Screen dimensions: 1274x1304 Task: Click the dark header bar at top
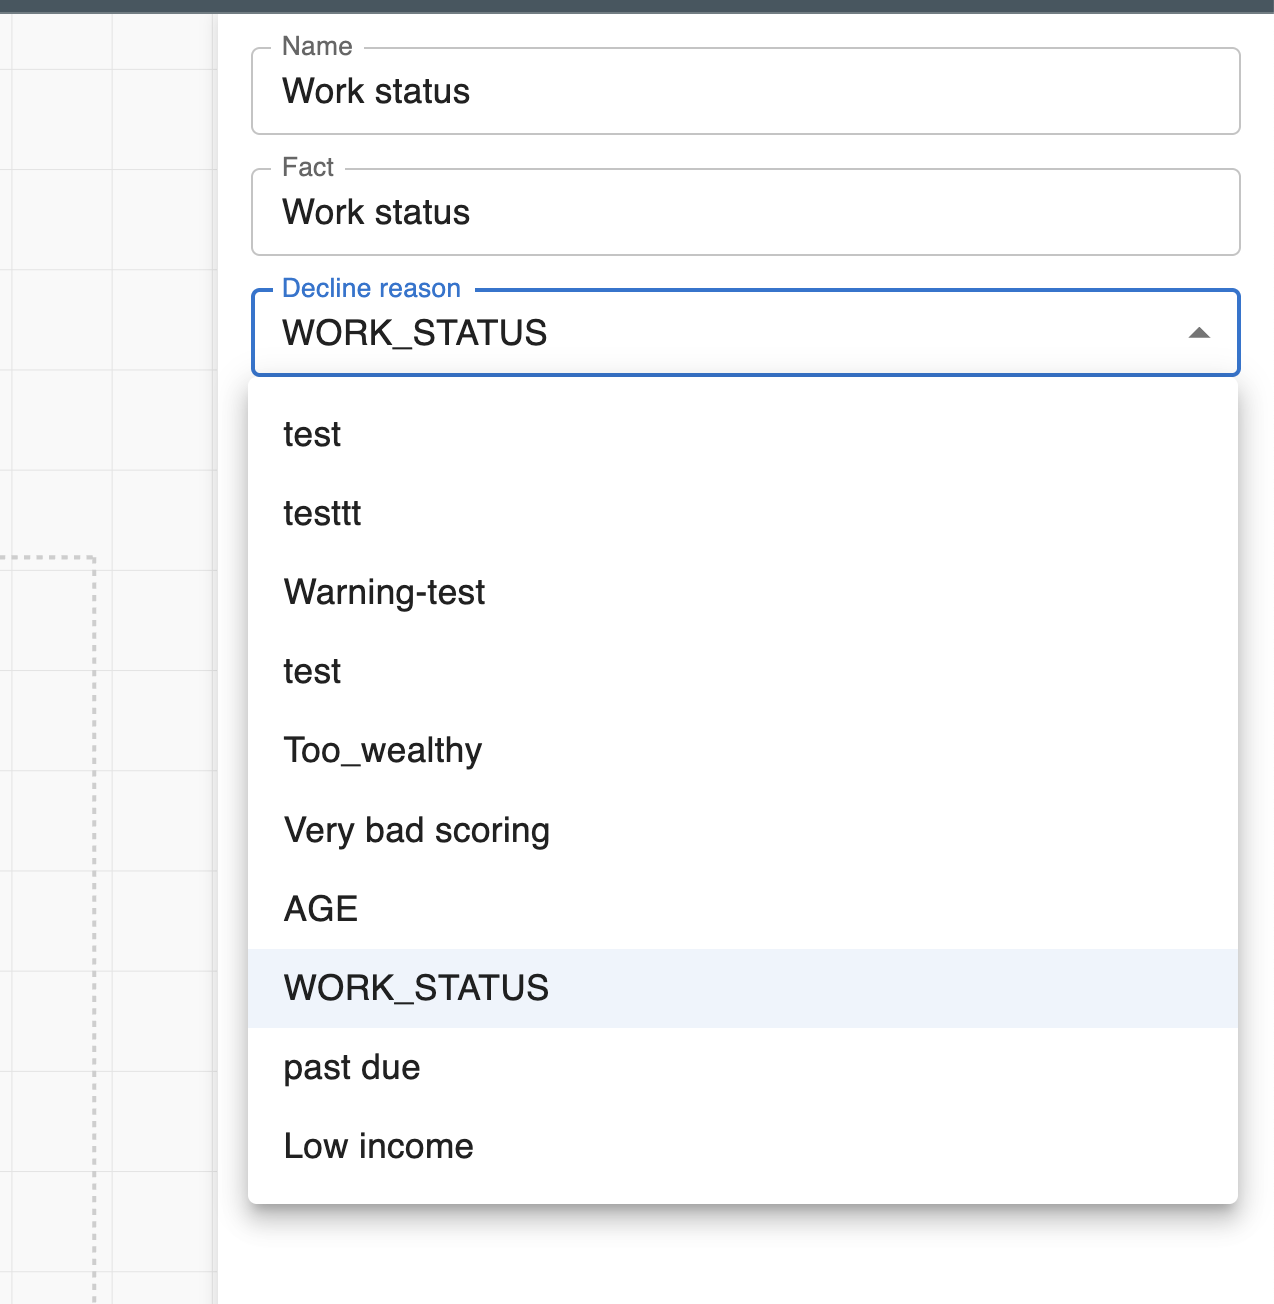click(x=637, y=6)
